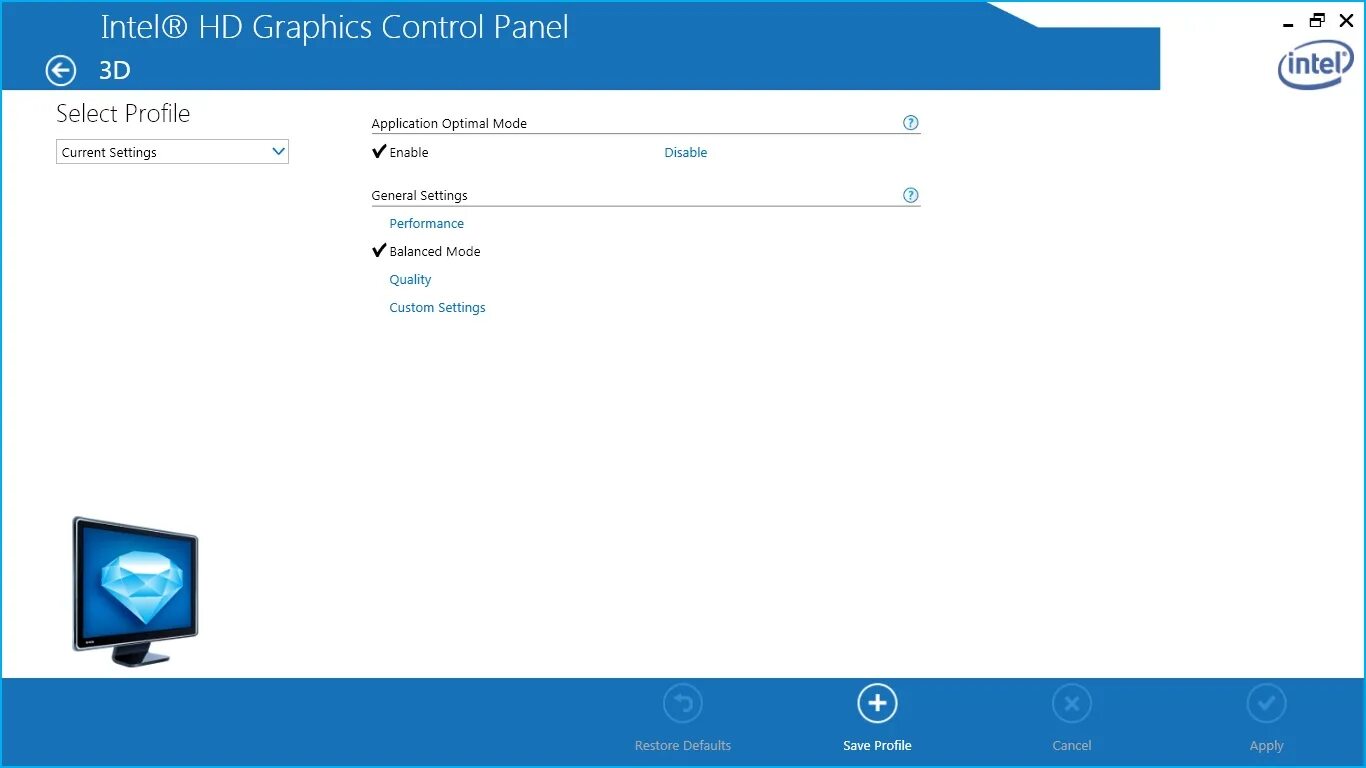This screenshot has height=768, width=1366.
Task: Click the 3D page title
Action: click(115, 71)
